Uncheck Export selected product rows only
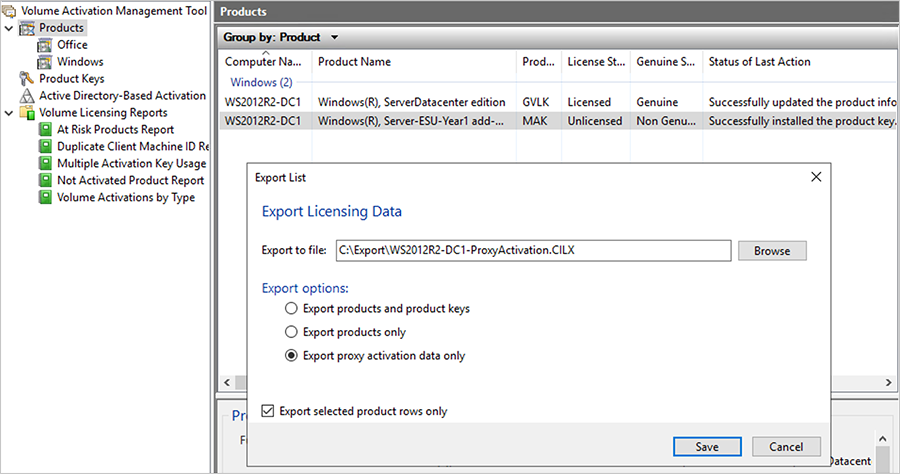This screenshot has width=900, height=474. pos(267,411)
